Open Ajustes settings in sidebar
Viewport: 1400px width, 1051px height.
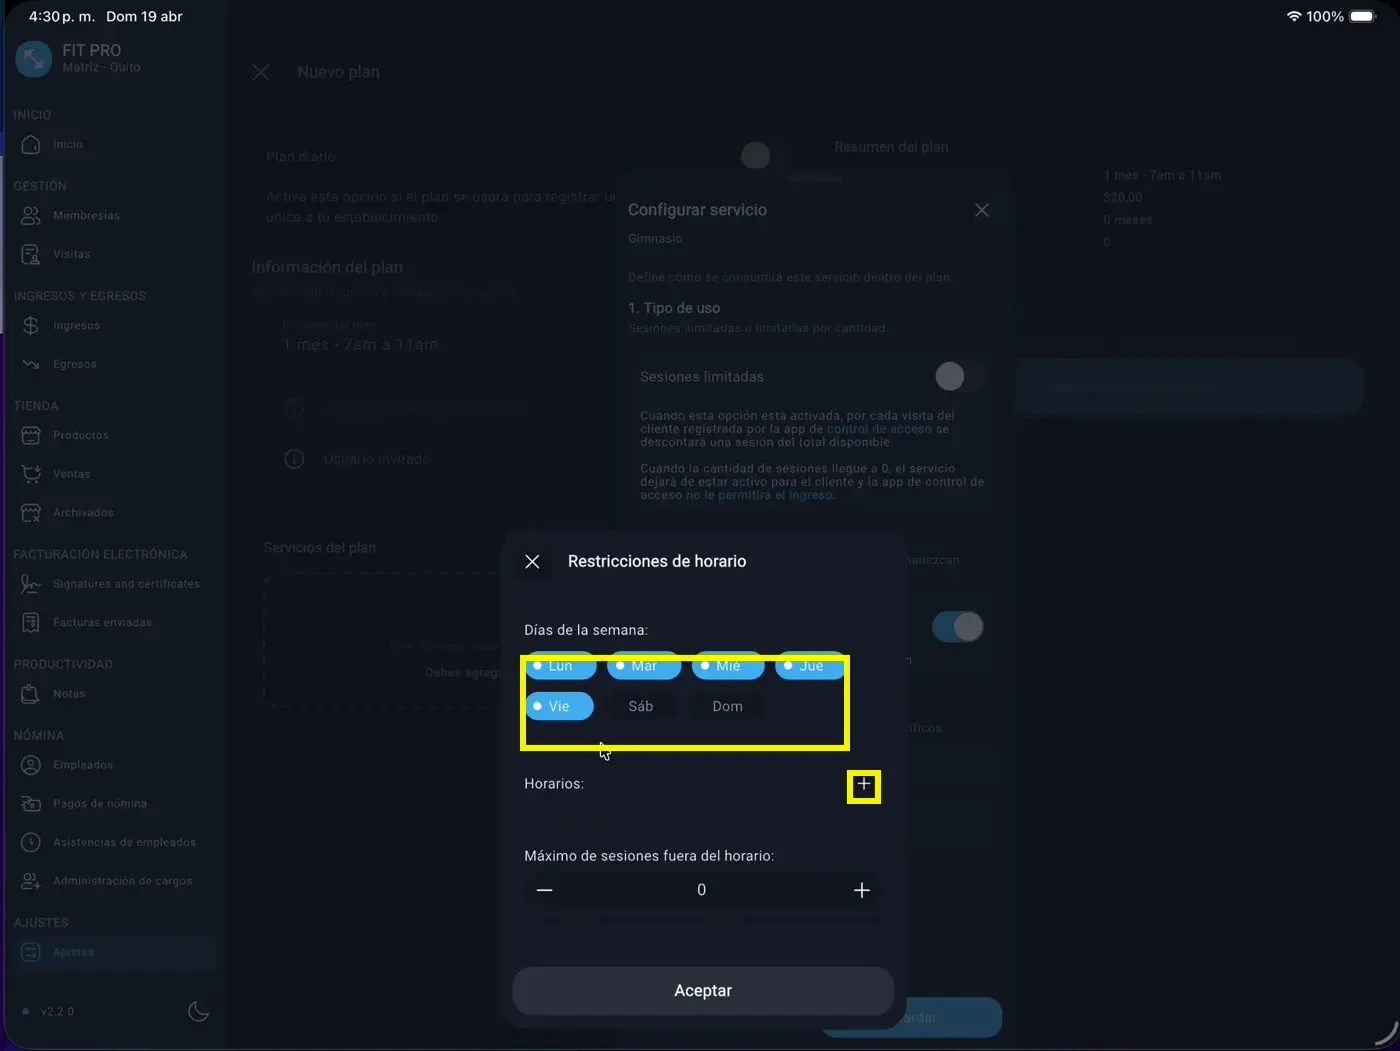click(73, 952)
